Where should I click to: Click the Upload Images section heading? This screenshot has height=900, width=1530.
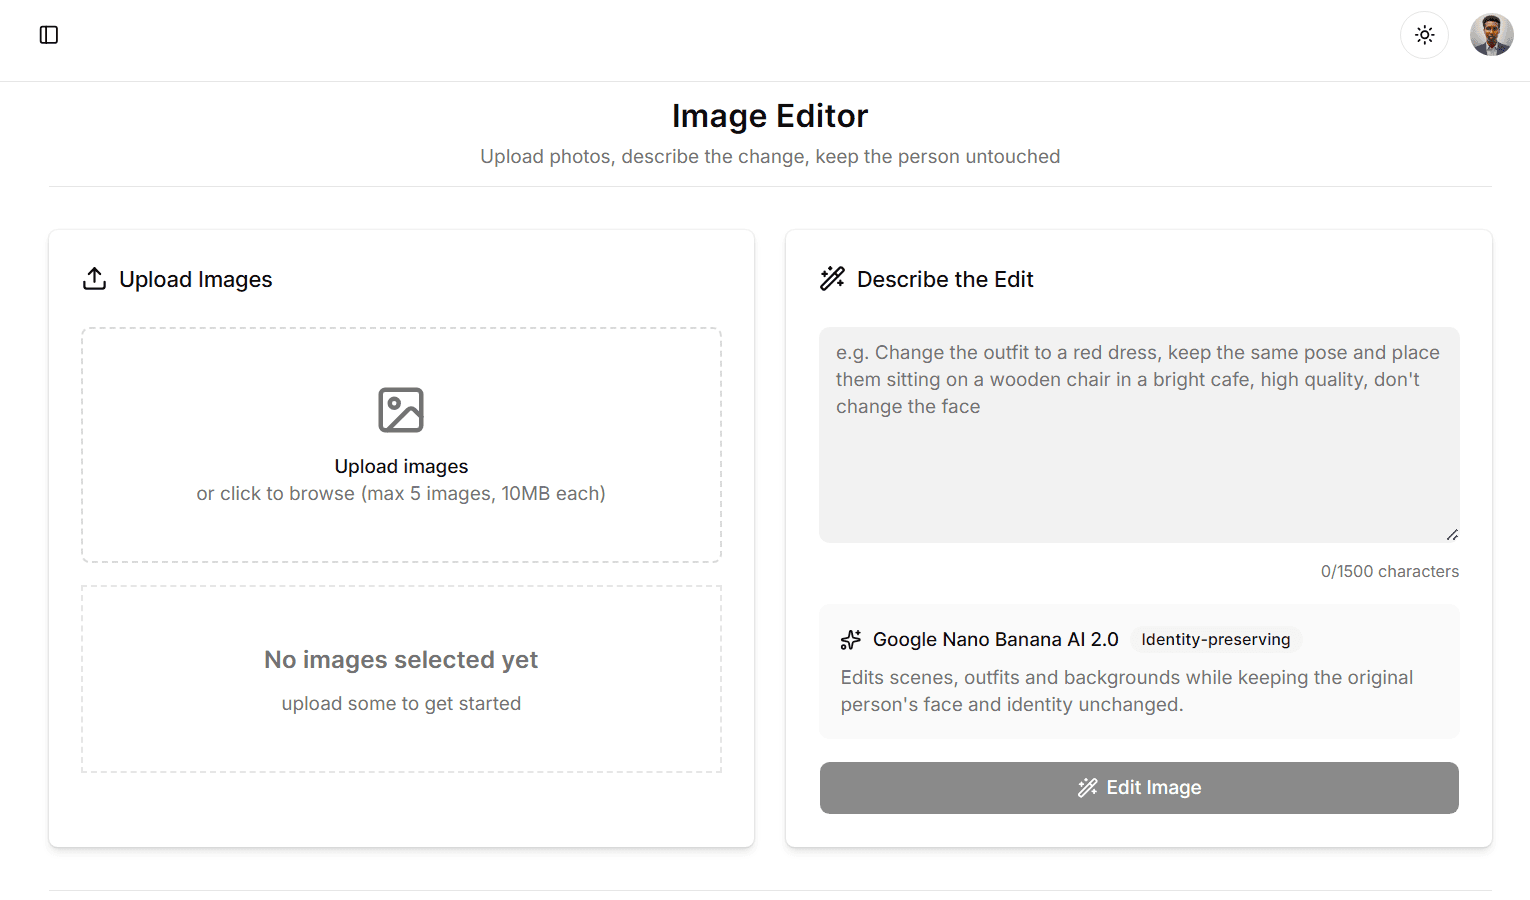[196, 279]
